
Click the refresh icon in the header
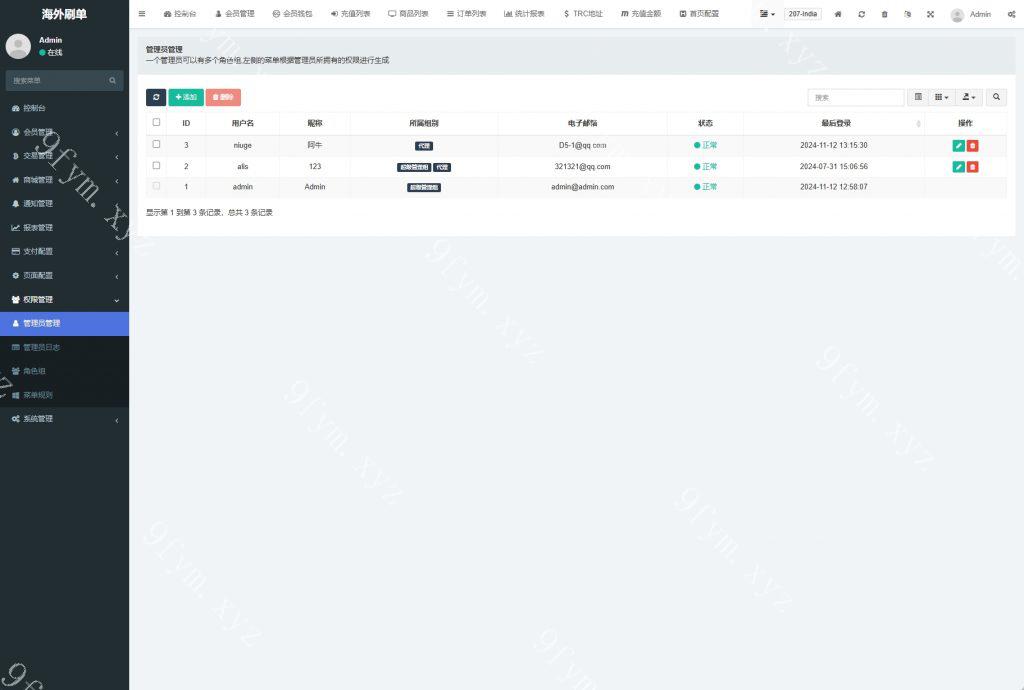pos(861,14)
